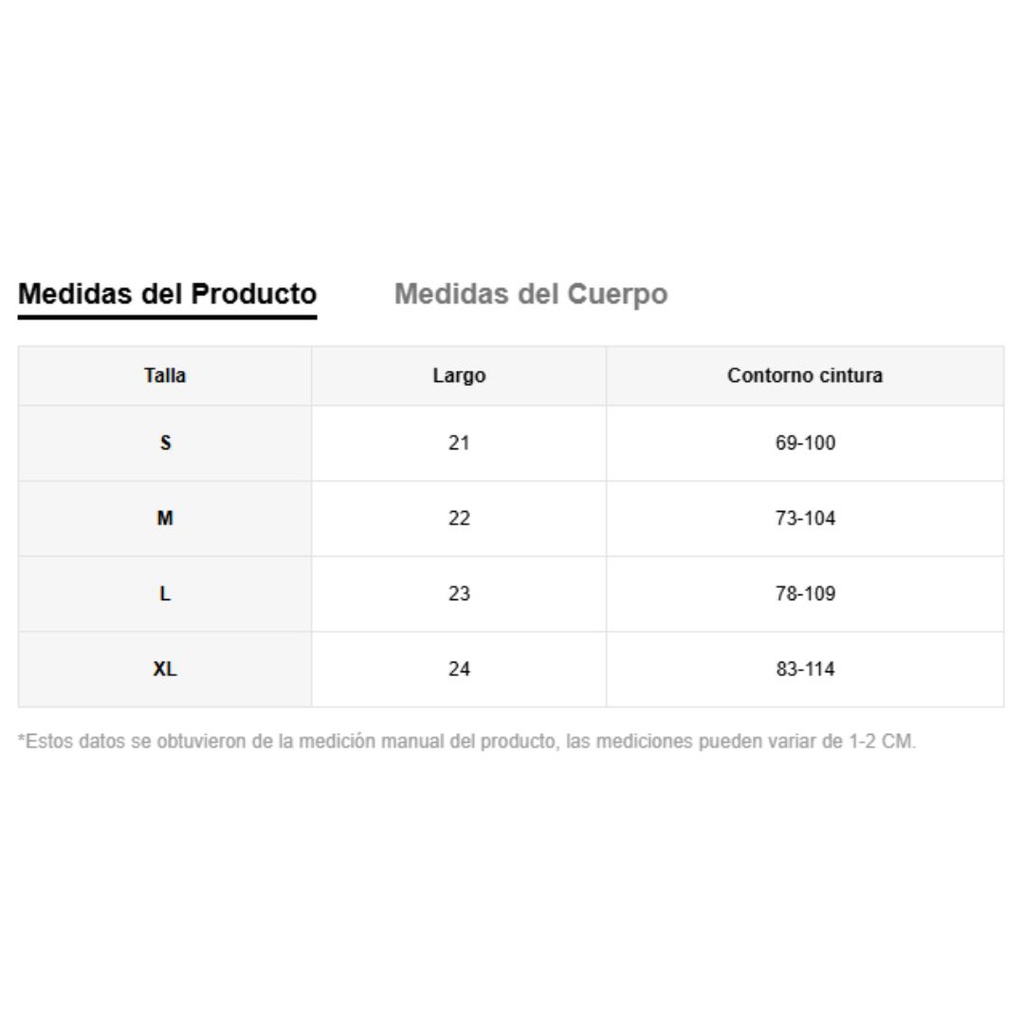Click the Talla column header
1024x1024 pixels.
click(x=165, y=376)
